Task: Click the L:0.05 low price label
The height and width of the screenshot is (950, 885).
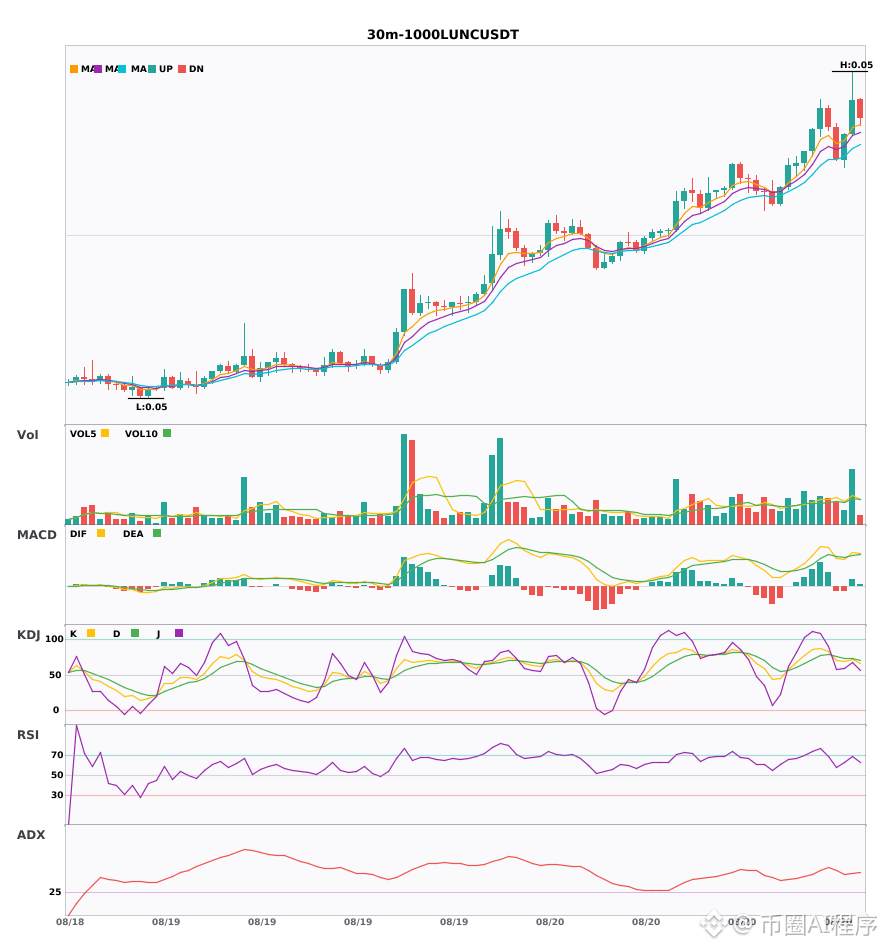Action: tap(151, 407)
